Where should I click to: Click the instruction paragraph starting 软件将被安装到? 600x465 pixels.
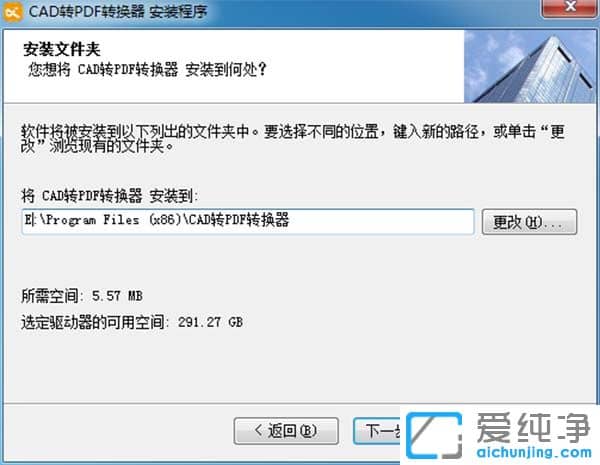293,139
